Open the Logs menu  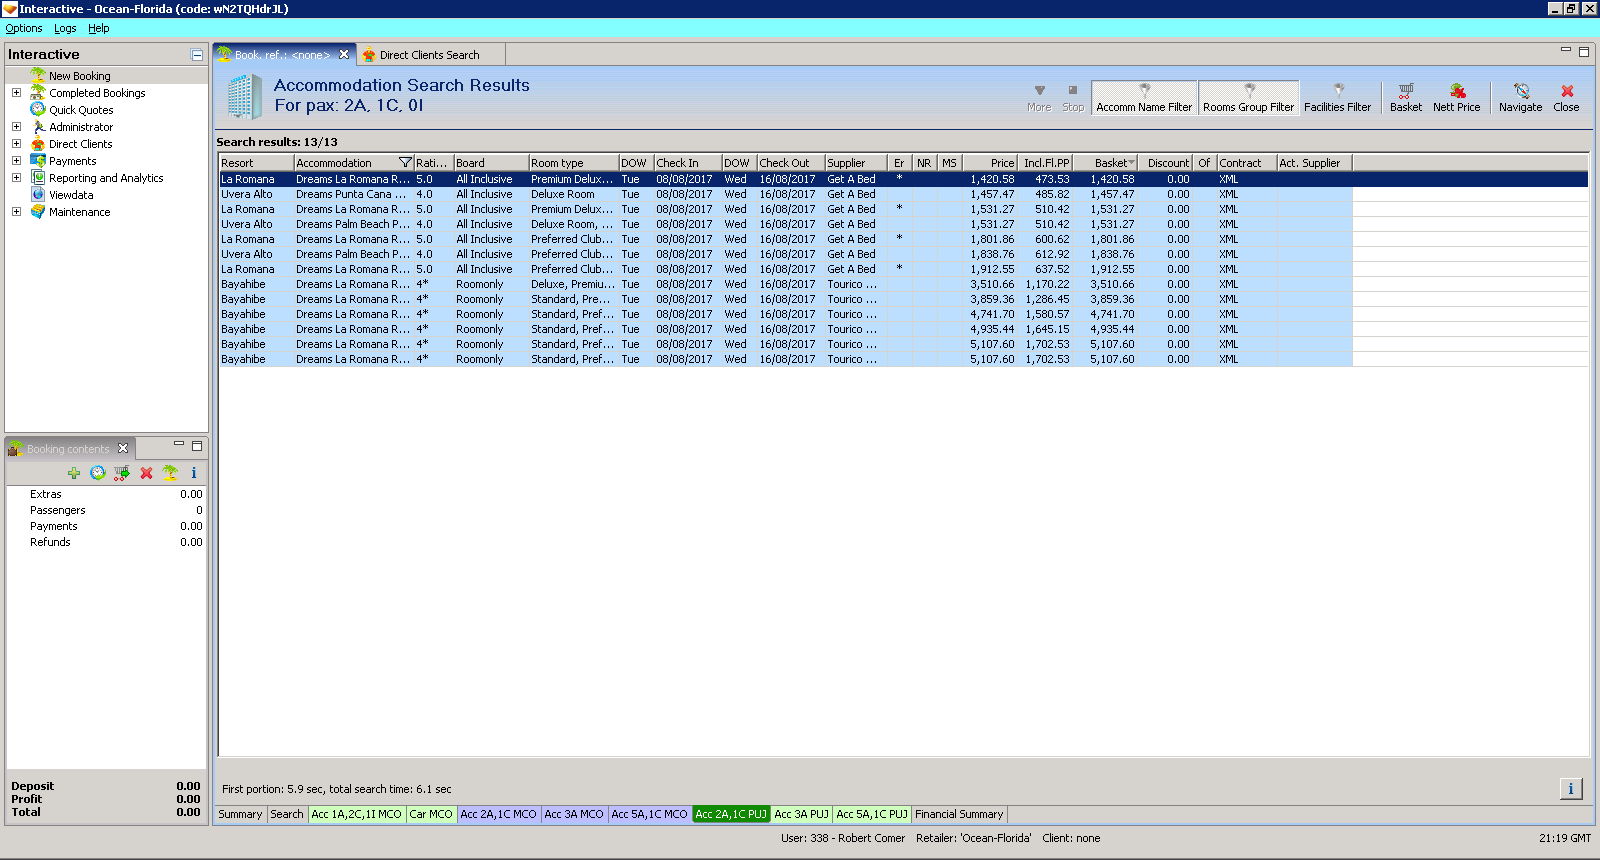[x=65, y=28]
